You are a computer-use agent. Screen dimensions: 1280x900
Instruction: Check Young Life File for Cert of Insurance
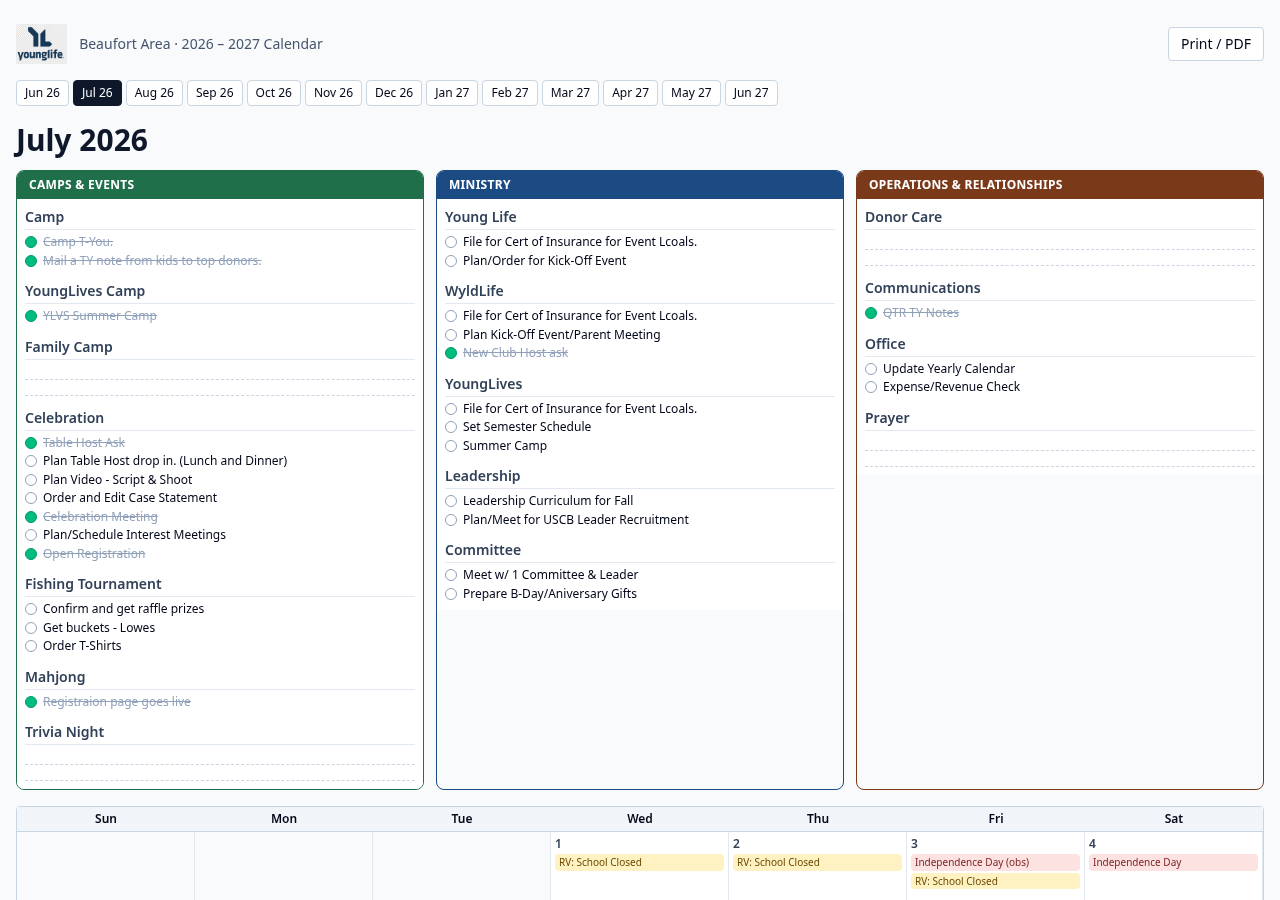tap(451, 242)
